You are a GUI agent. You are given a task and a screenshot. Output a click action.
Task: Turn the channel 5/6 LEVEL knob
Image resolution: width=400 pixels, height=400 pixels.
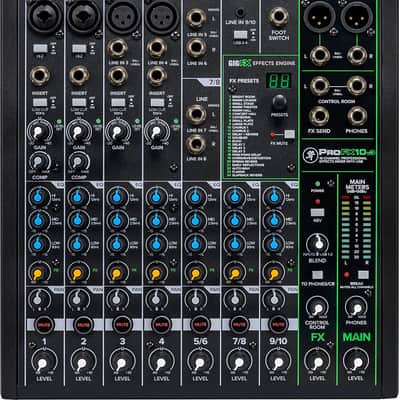point(200,362)
